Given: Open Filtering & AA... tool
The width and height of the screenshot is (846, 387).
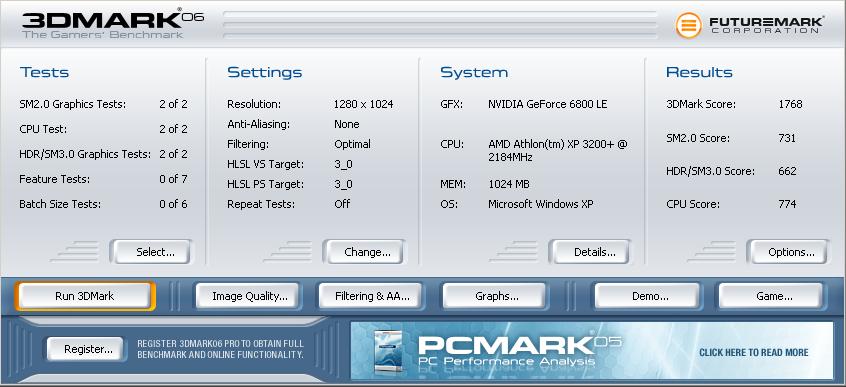Looking at the screenshot, I should [x=370, y=296].
